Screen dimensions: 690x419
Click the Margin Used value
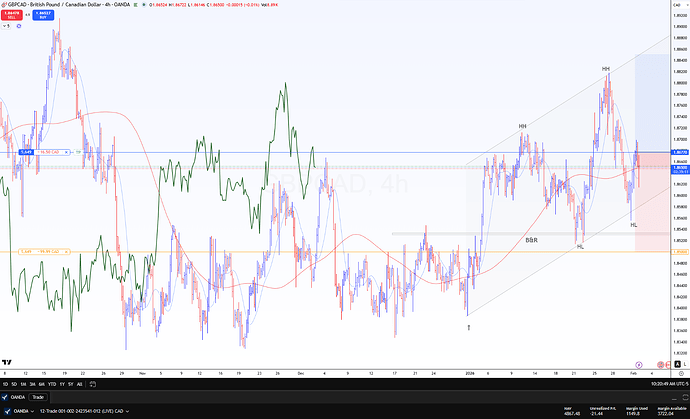pyautogui.click(x=632, y=414)
